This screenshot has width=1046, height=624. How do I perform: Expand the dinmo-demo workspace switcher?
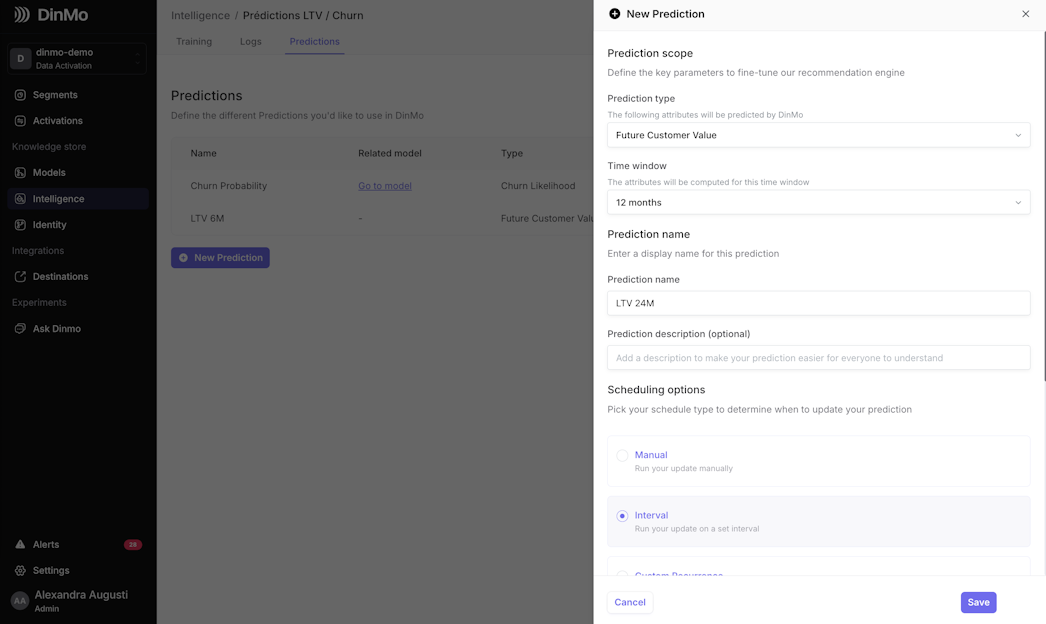[77, 59]
